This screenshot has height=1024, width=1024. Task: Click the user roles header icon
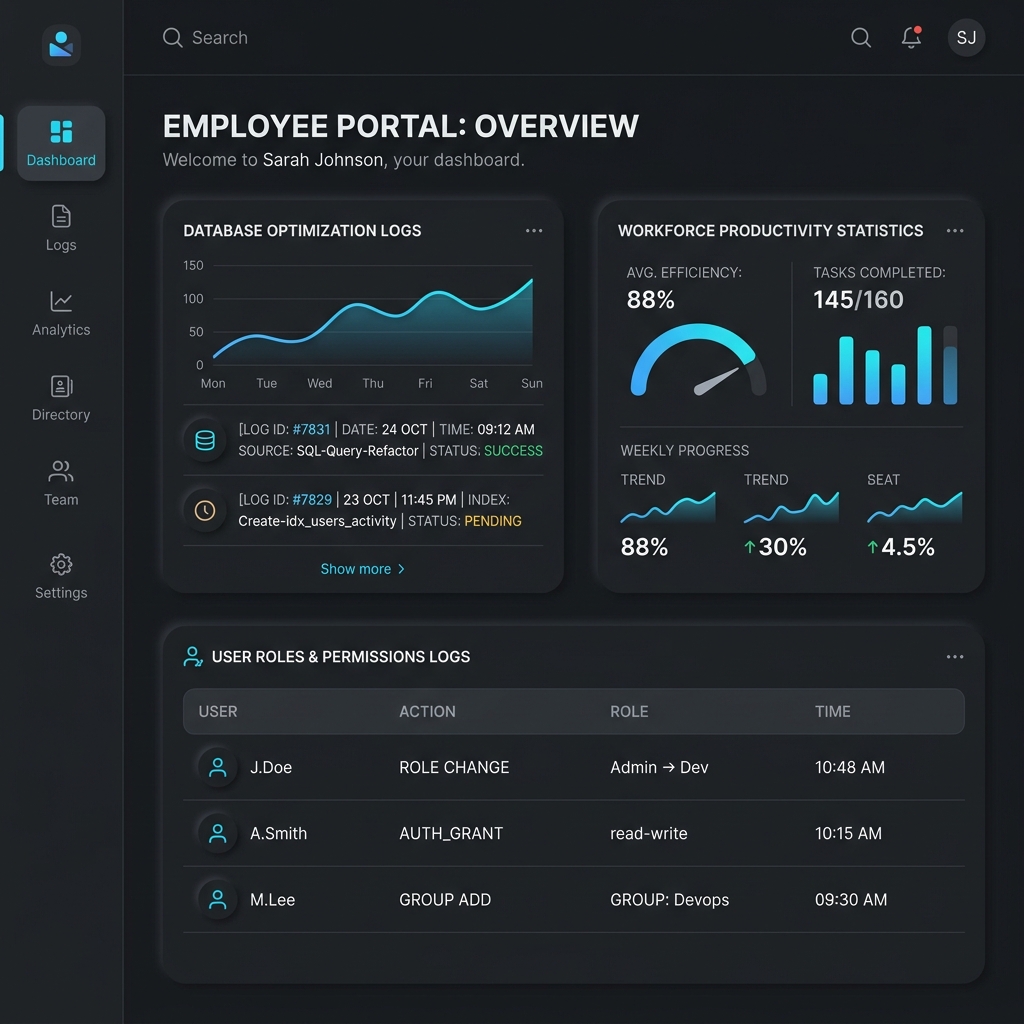pyautogui.click(x=193, y=656)
